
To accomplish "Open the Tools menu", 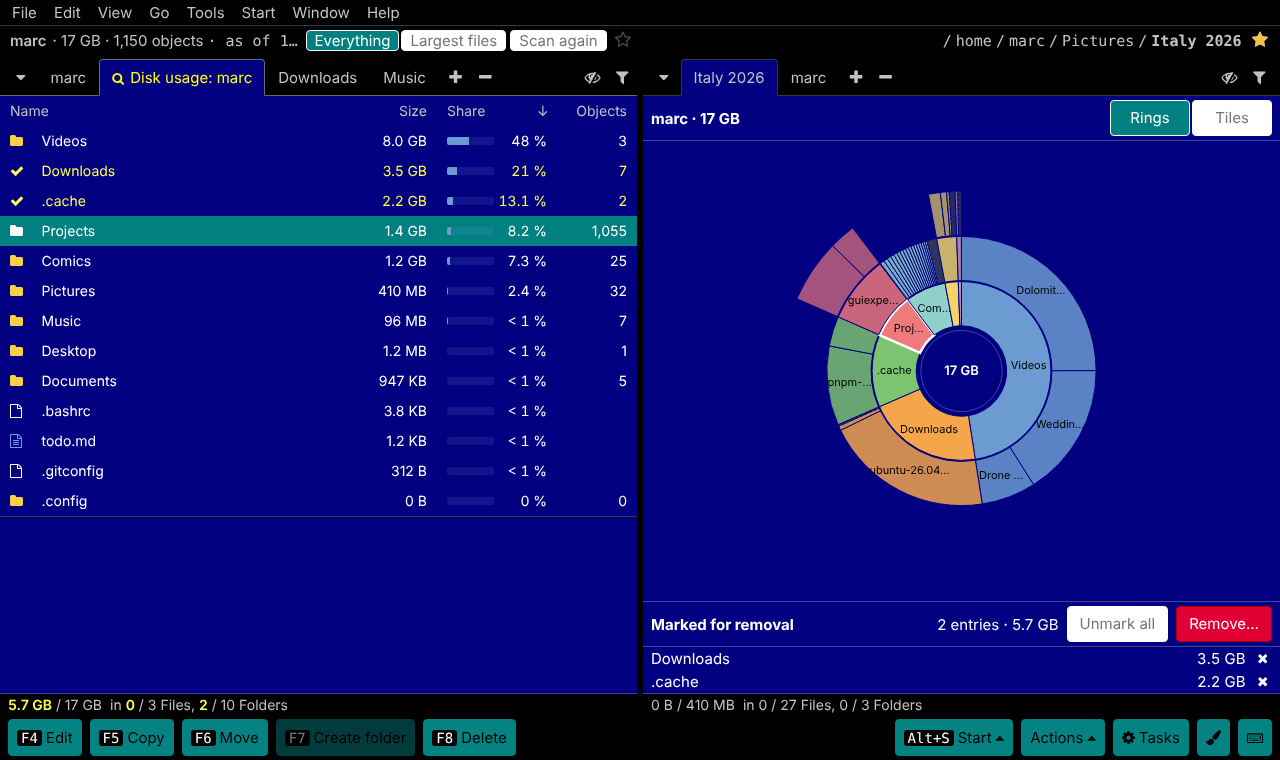I will (x=205, y=13).
